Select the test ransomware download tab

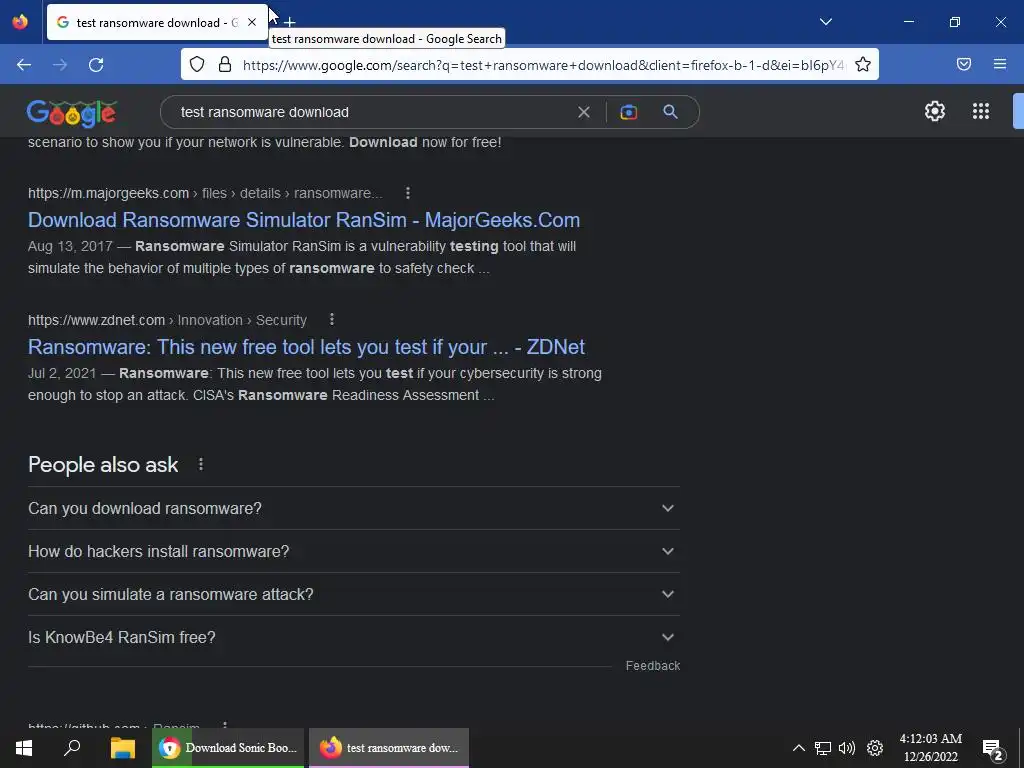point(157,22)
